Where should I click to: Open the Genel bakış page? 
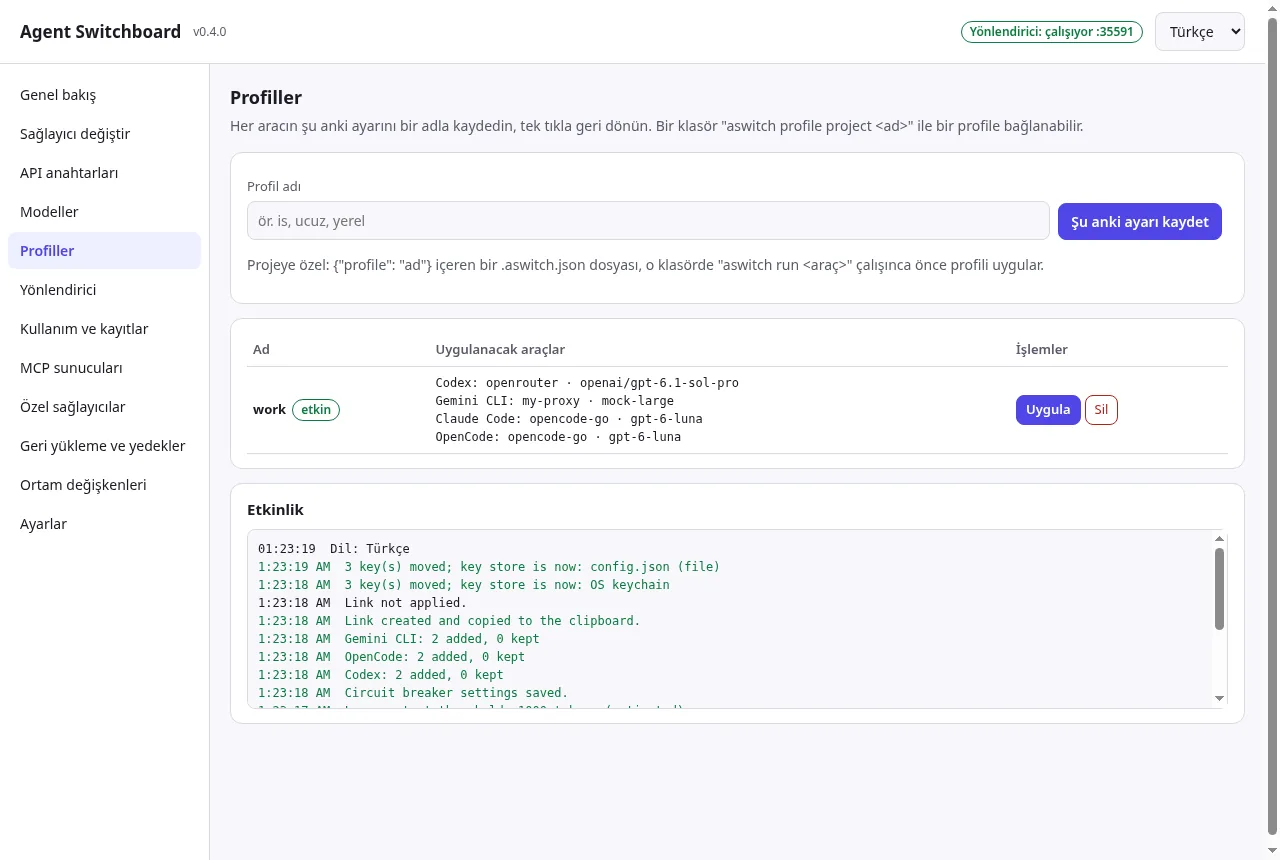tap(104, 95)
